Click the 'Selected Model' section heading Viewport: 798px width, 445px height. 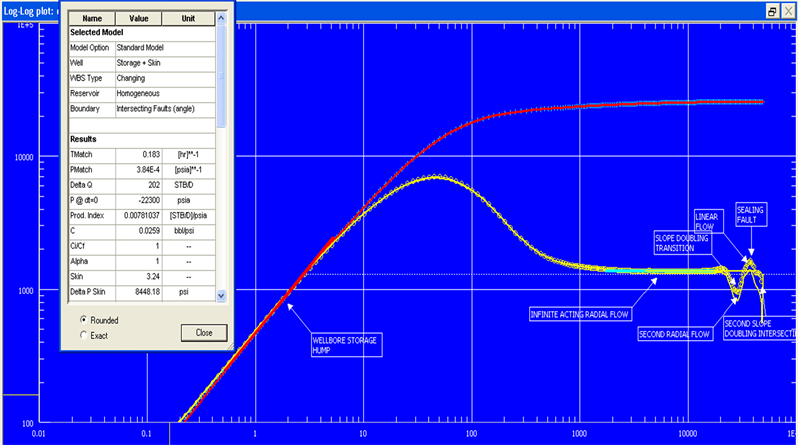pyautogui.click(x=97, y=32)
